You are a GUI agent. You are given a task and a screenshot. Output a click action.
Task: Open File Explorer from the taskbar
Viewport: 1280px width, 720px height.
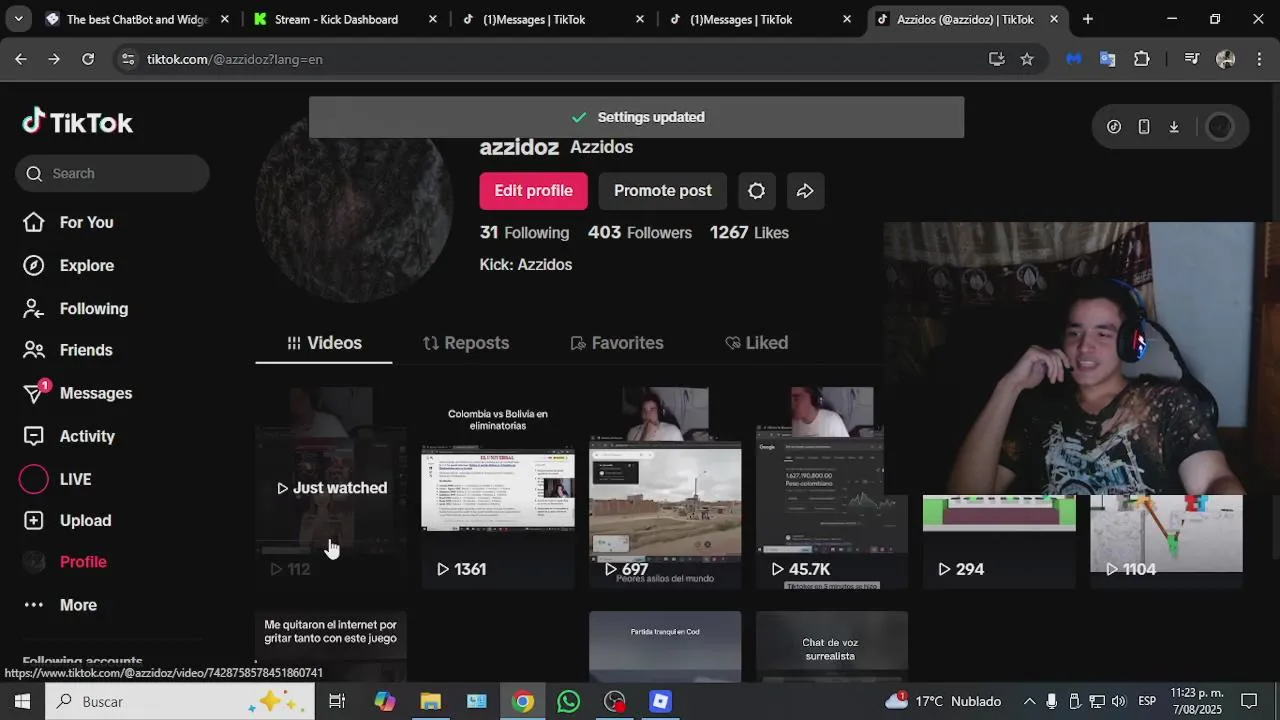[431, 701]
